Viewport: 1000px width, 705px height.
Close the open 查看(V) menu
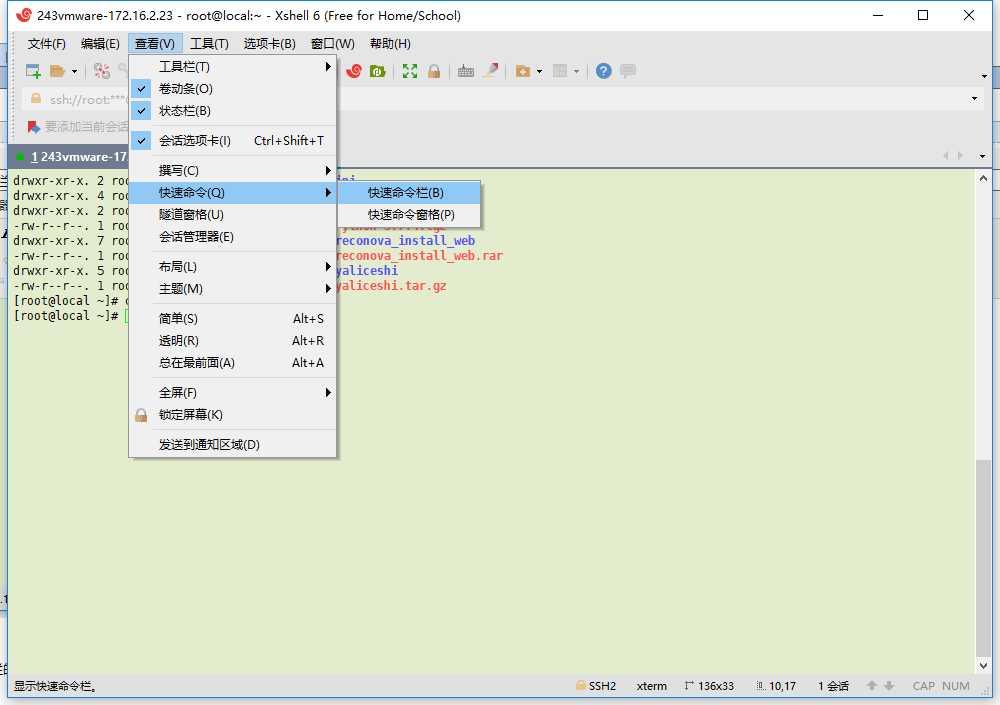(x=155, y=43)
